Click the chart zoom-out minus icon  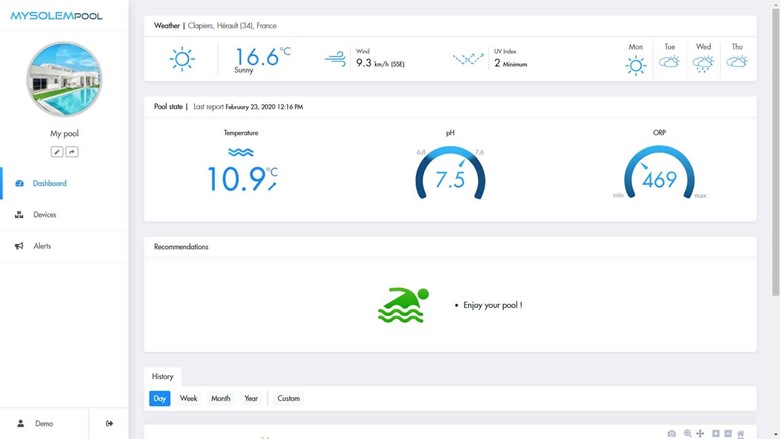pos(728,434)
